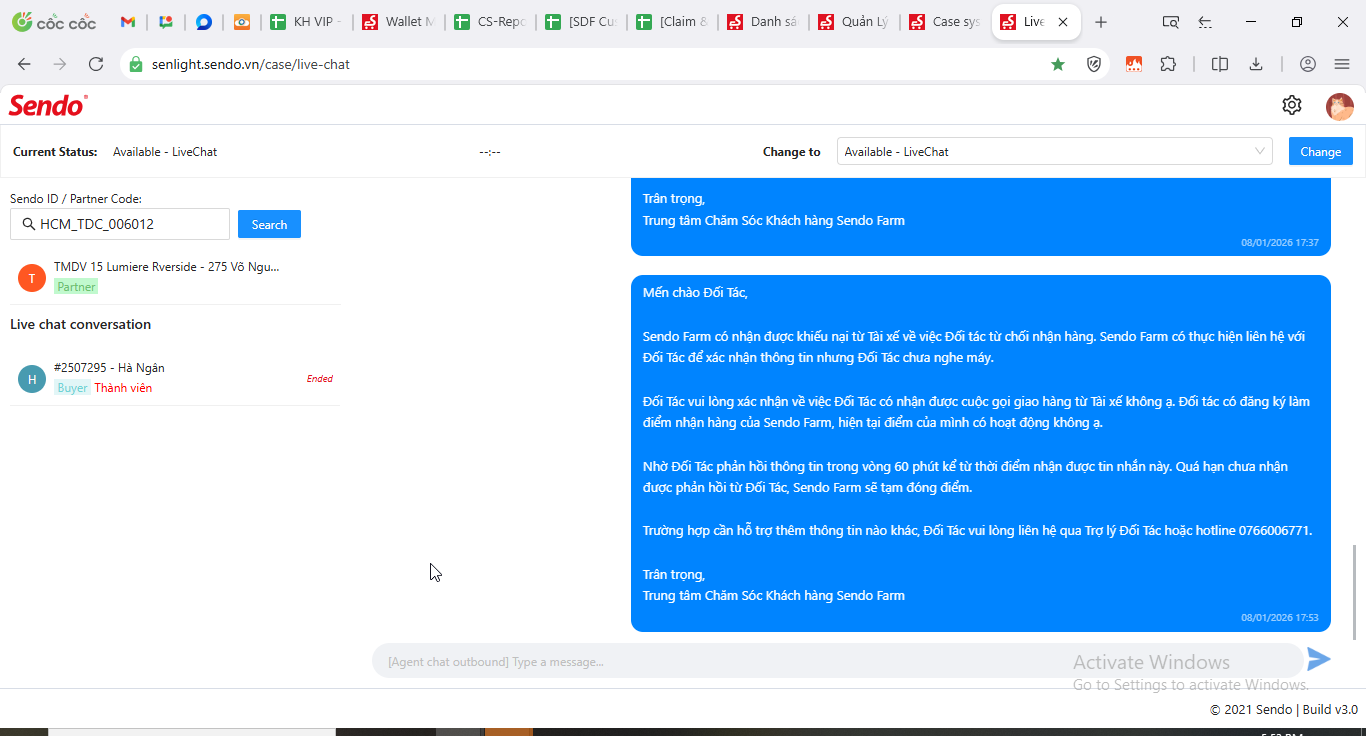
Task: Click the orange T partner avatar
Action: click(32, 278)
